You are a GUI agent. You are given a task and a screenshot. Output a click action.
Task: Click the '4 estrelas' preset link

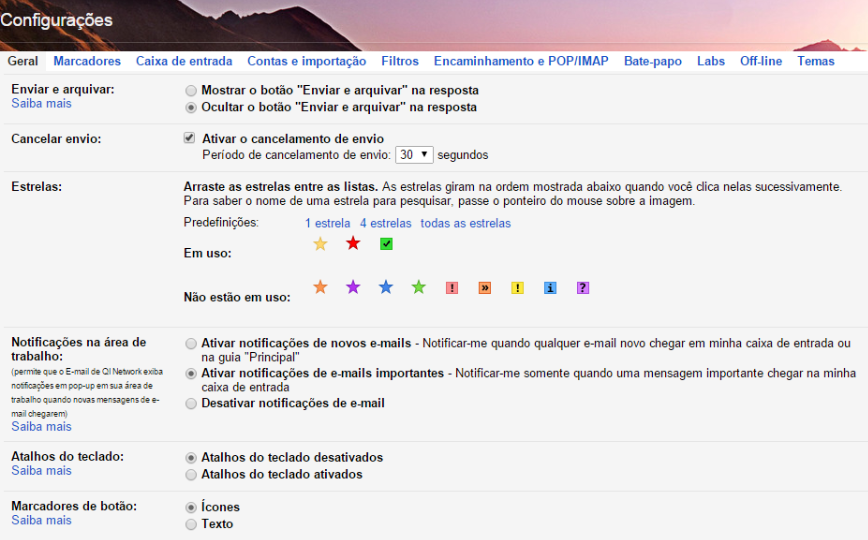tap(385, 223)
